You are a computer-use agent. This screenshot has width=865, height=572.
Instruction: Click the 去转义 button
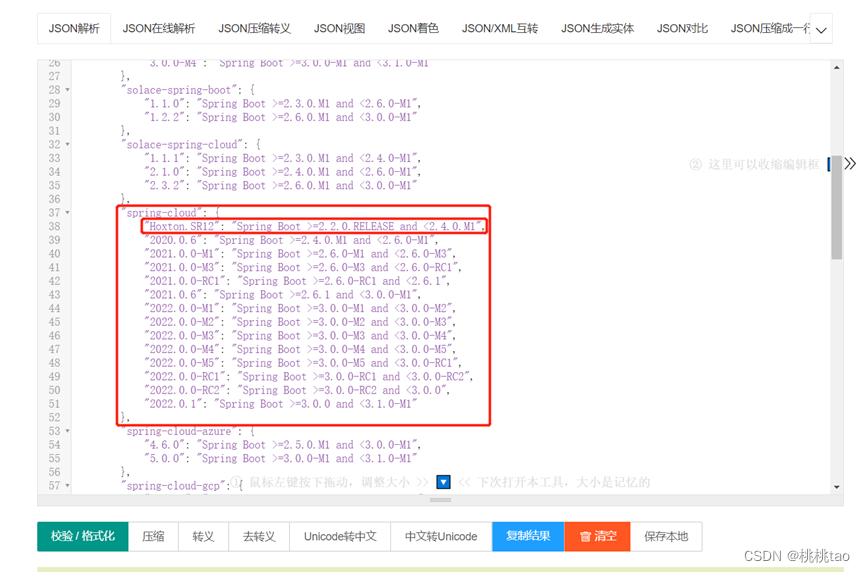point(259,536)
